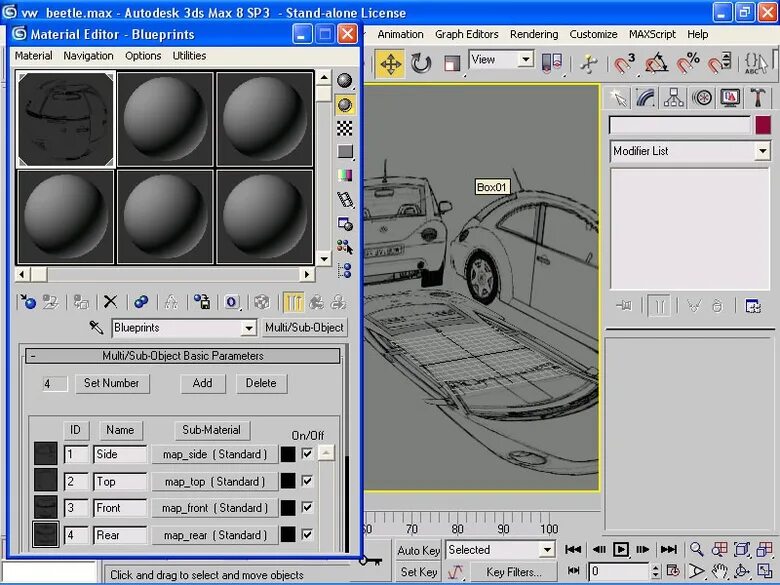Toggle the 3D Snaps icon
This screenshot has width=780, height=585.
623,64
